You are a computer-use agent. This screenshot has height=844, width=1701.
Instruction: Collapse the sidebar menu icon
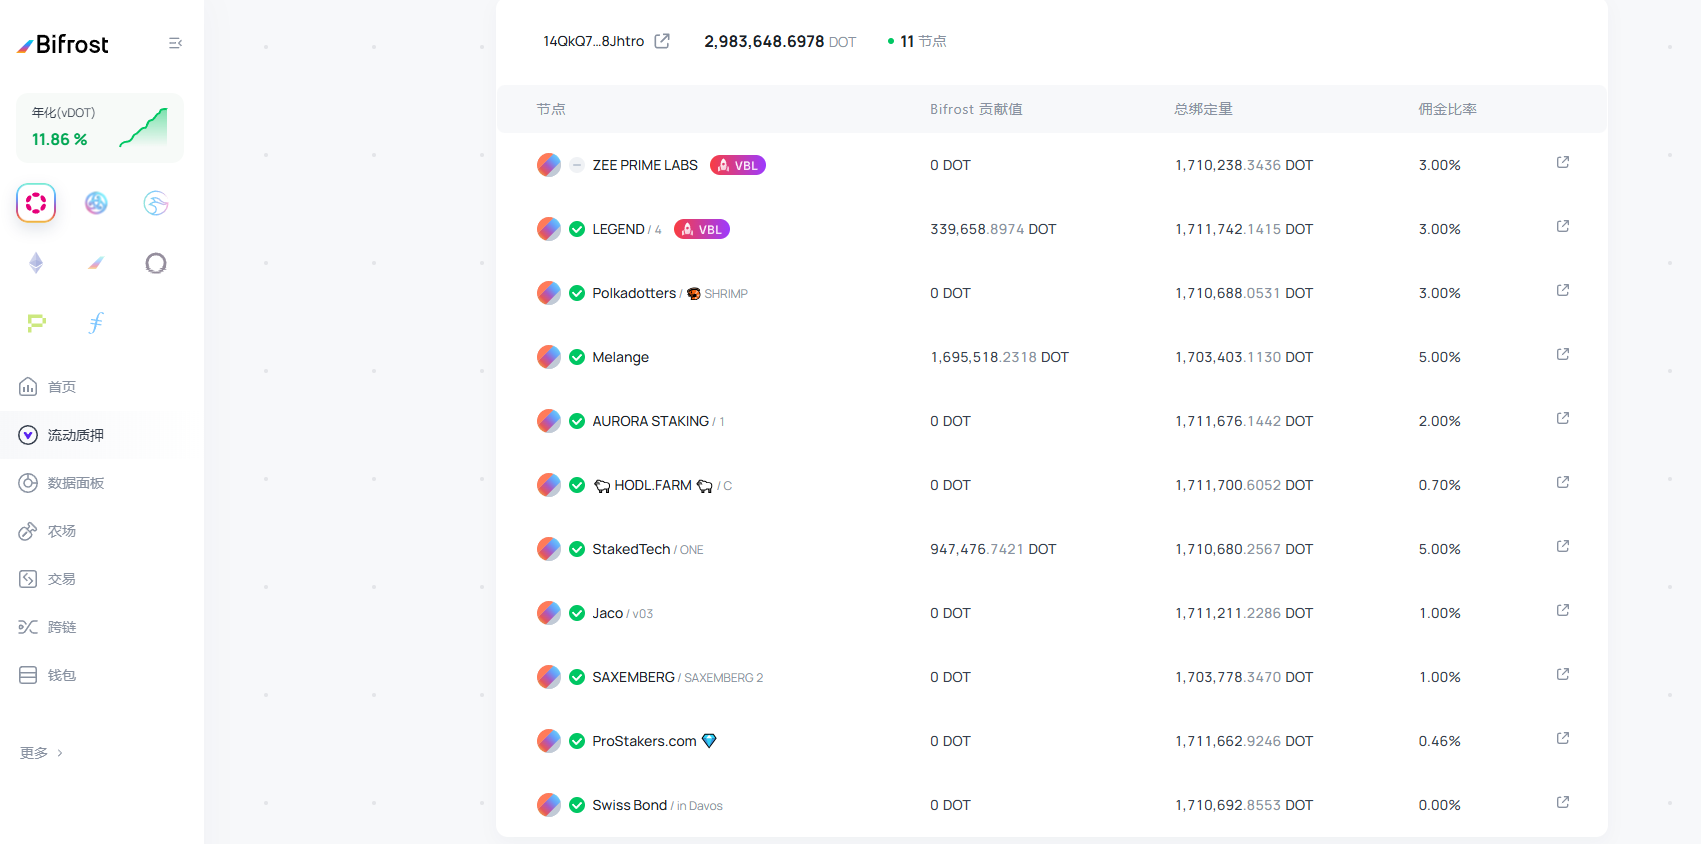coord(175,43)
